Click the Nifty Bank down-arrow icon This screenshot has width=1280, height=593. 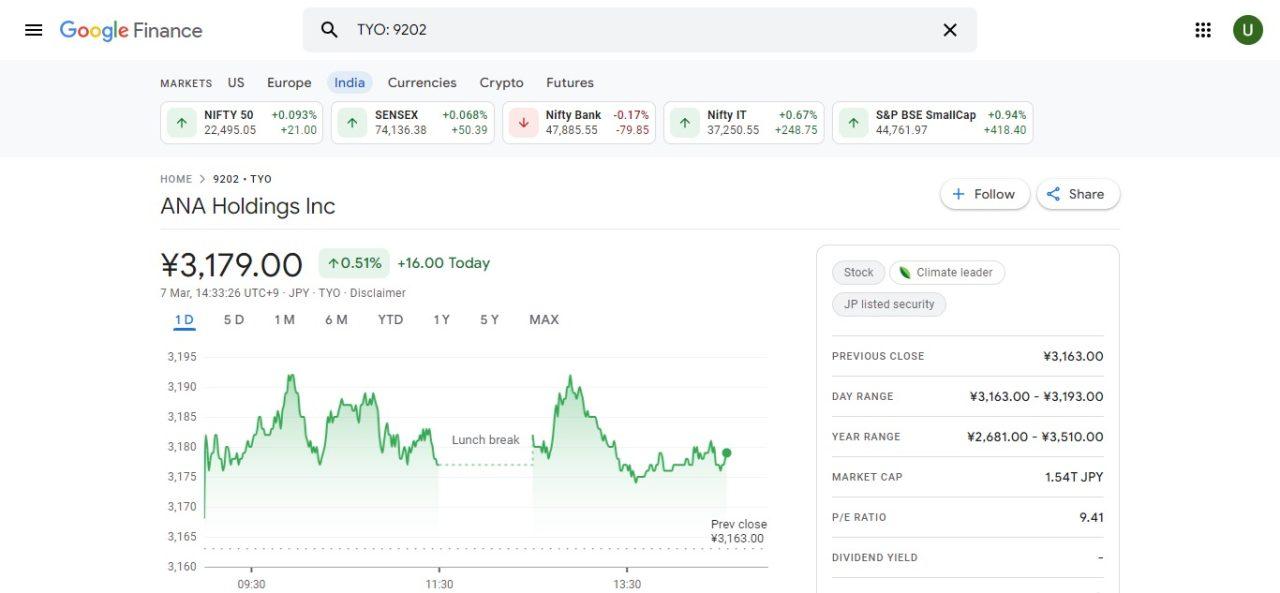[523, 123]
